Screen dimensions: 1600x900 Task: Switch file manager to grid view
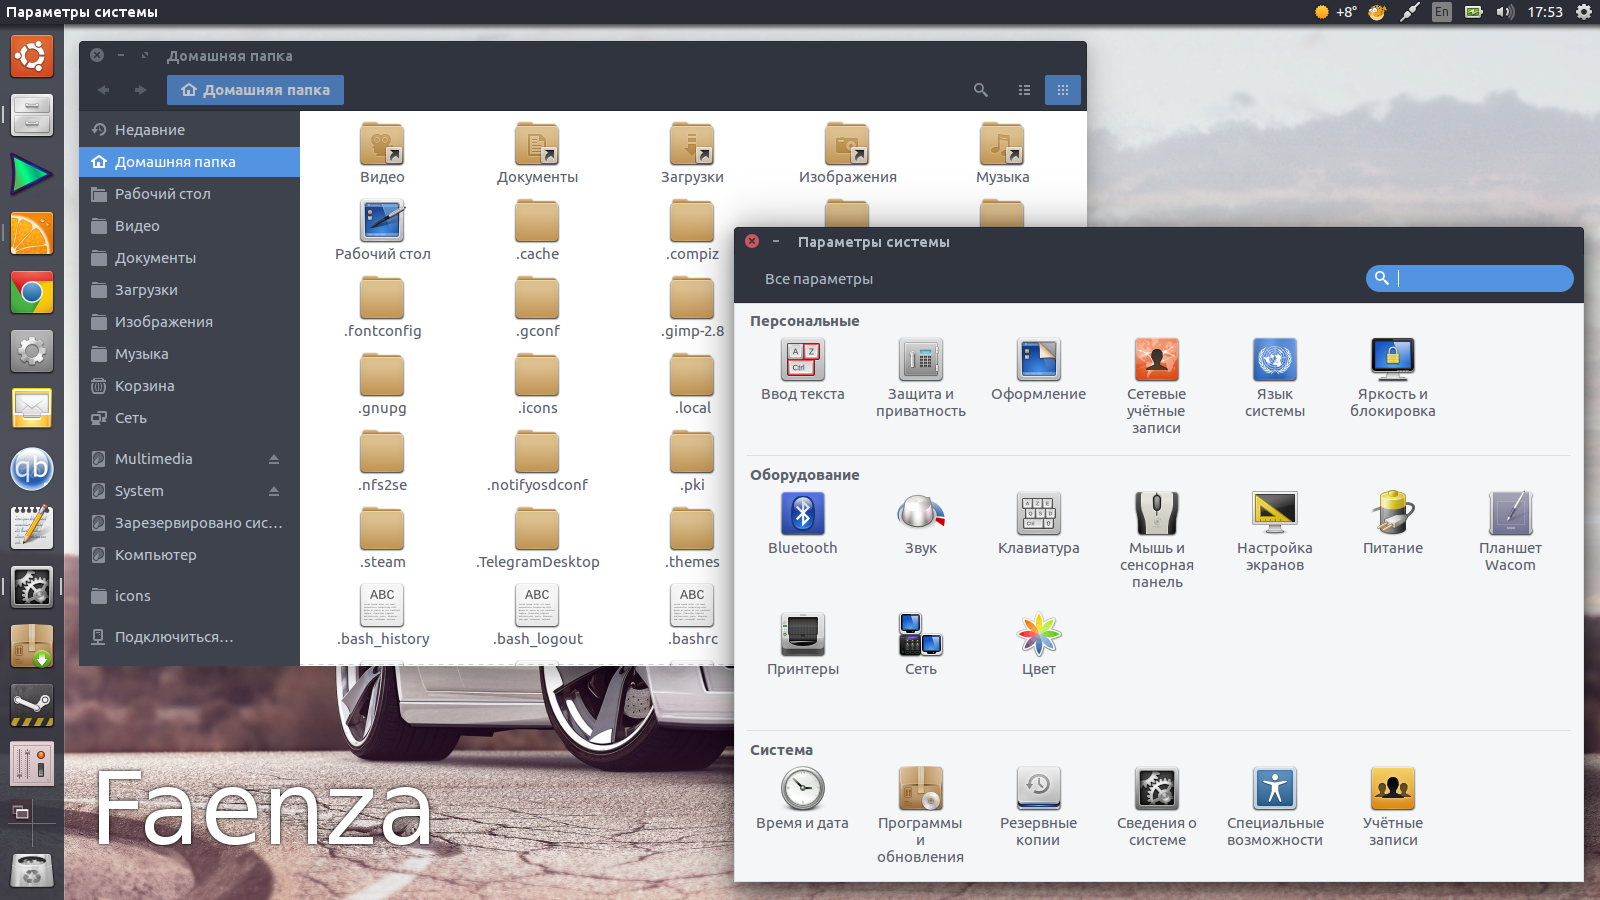(x=1062, y=90)
